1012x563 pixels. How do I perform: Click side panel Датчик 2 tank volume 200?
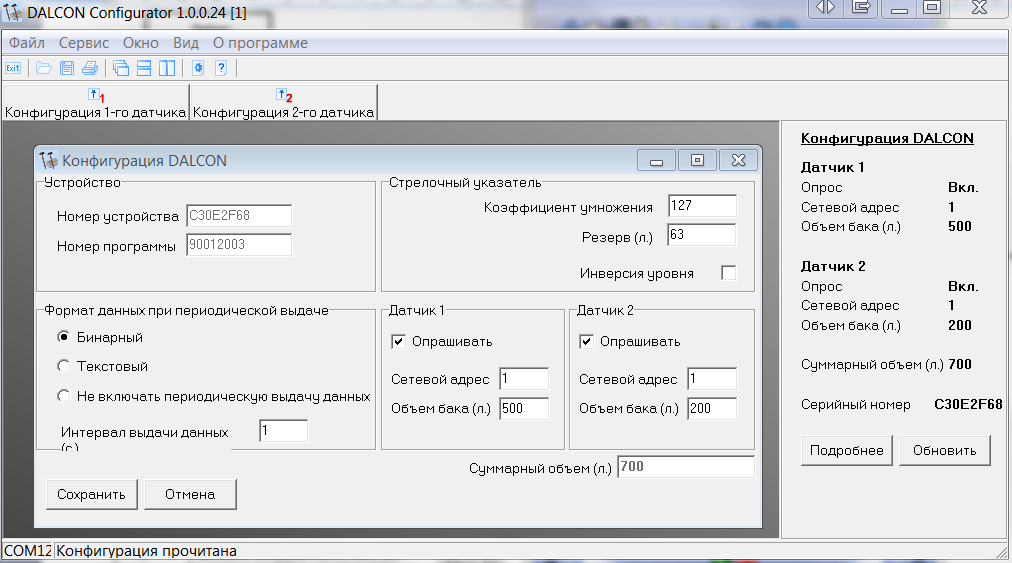pyautogui.click(x=960, y=325)
